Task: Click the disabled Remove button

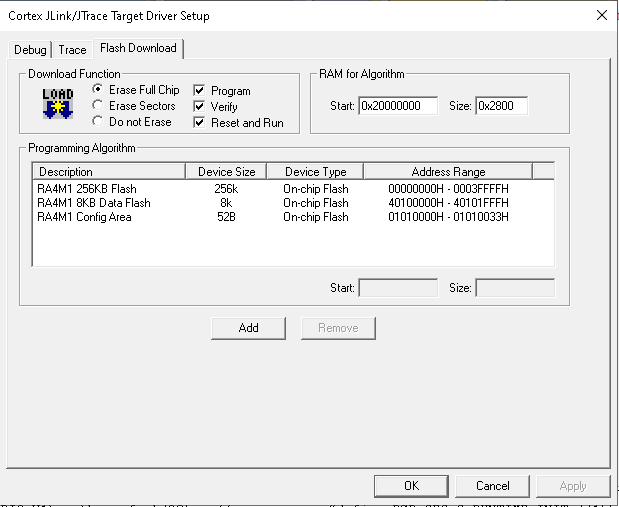Action: tap(338, 328)
